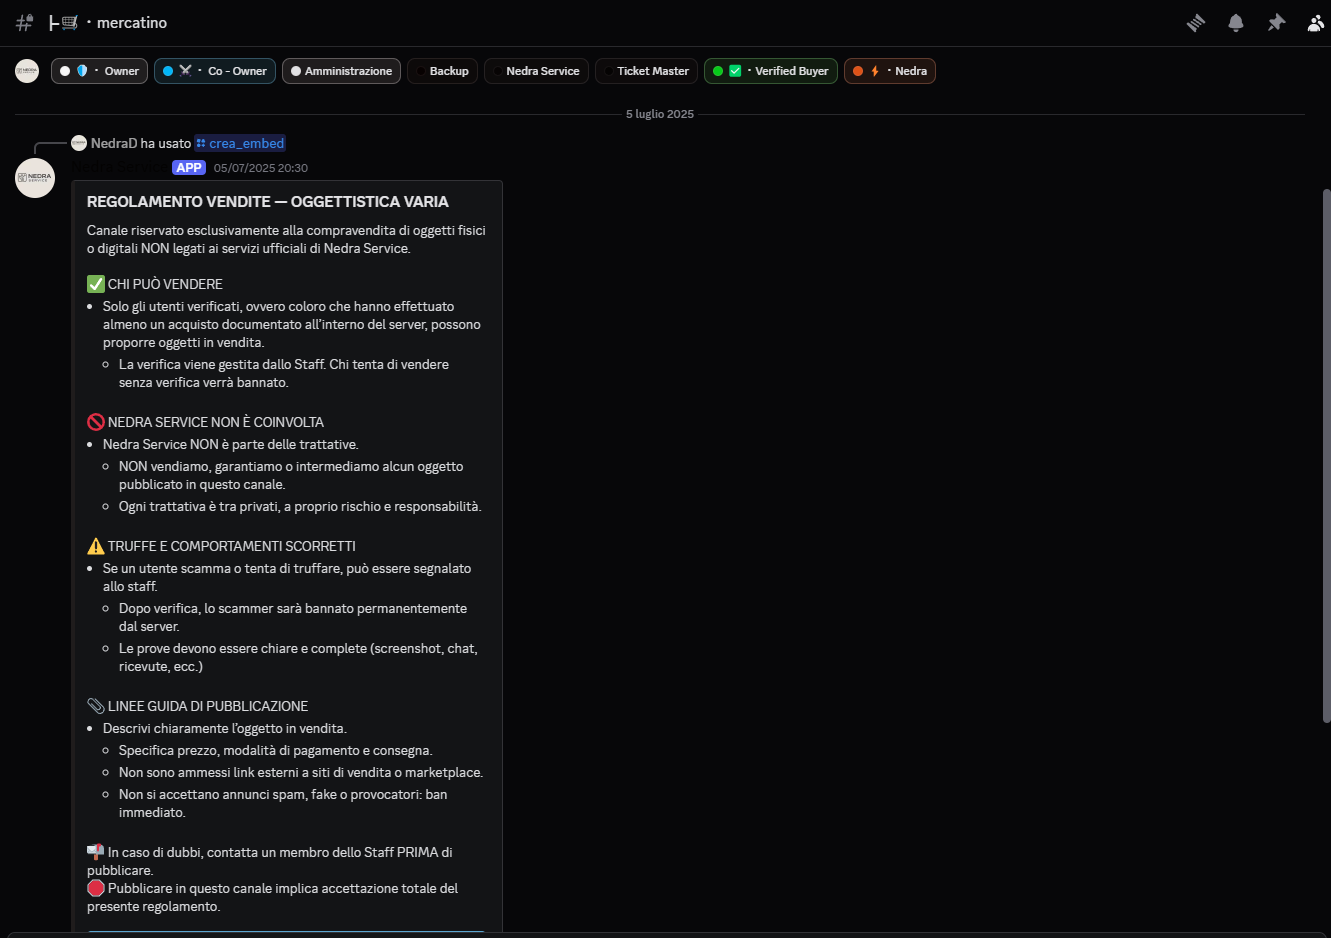Click the Nedra Service bot avatar

(35, 178)
